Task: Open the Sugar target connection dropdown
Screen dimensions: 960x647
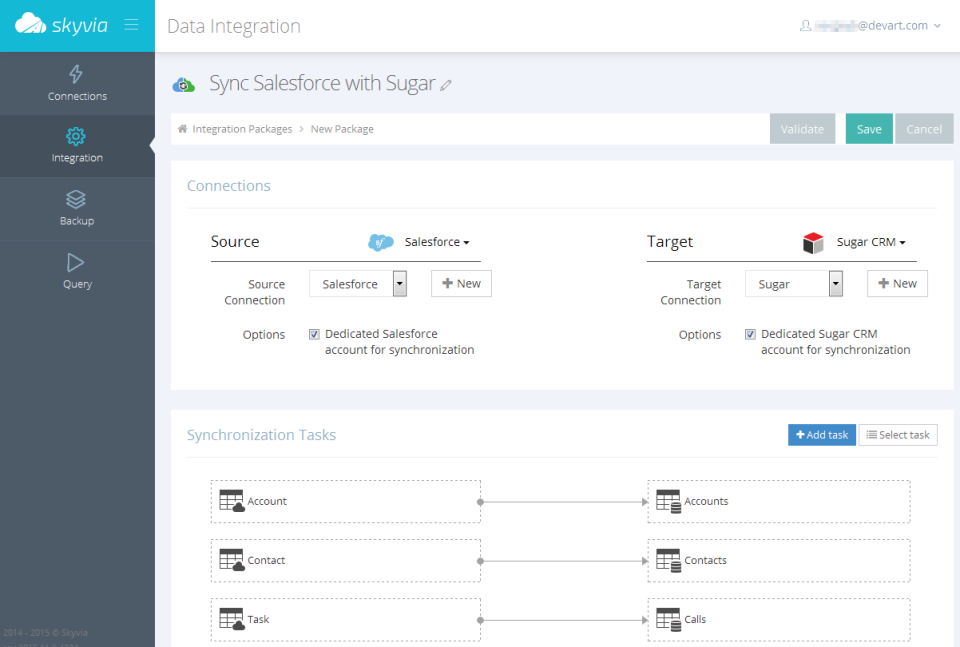Action: (x=835, y=283)
